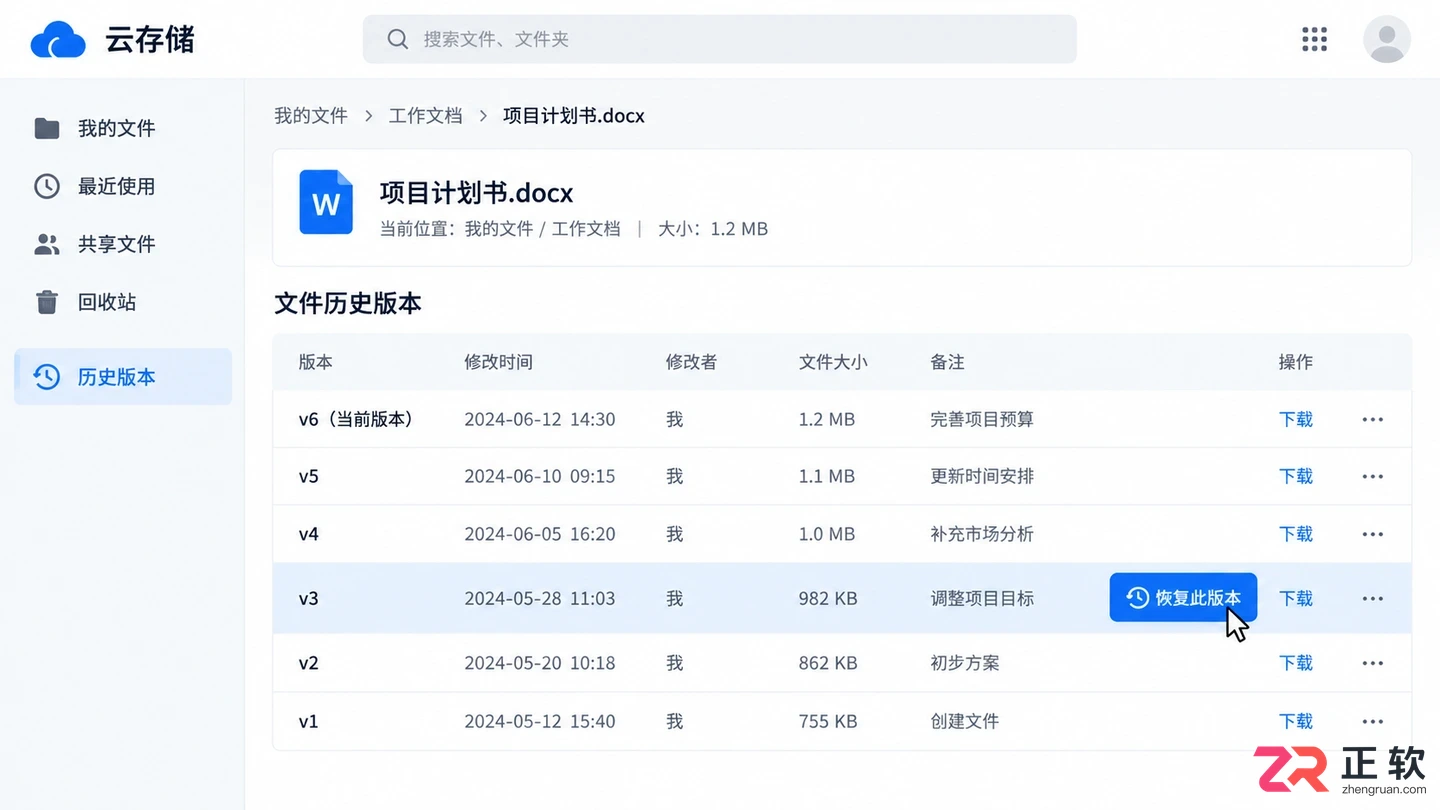Image resolution: width=1440 pixels, height=810 pixels.
Task: Click the 版本 column header
Action: pyautogui.click(x=316, y=362)
